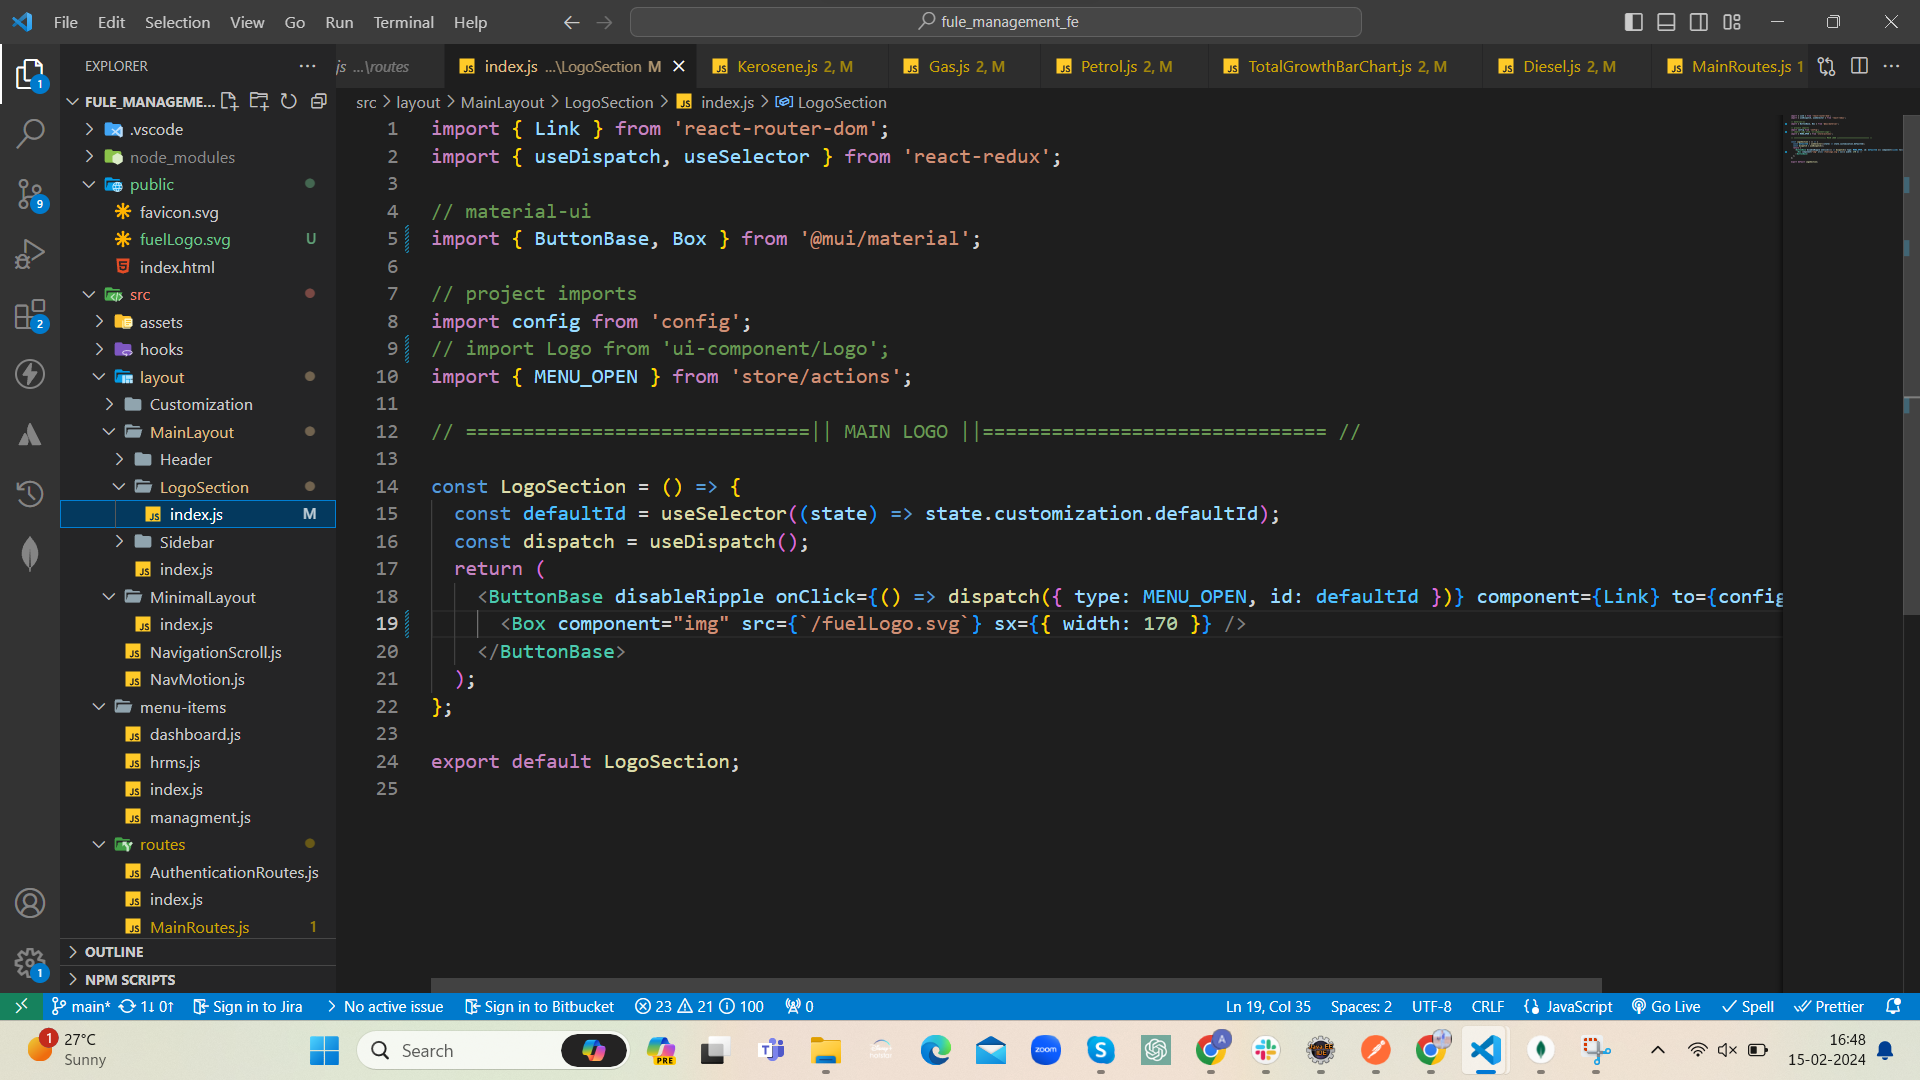Click the horizontal scrollbar in the editor
The width and height of the screenshot is (1920, 1080).
pyautogui.click(x=1015, y=984)
